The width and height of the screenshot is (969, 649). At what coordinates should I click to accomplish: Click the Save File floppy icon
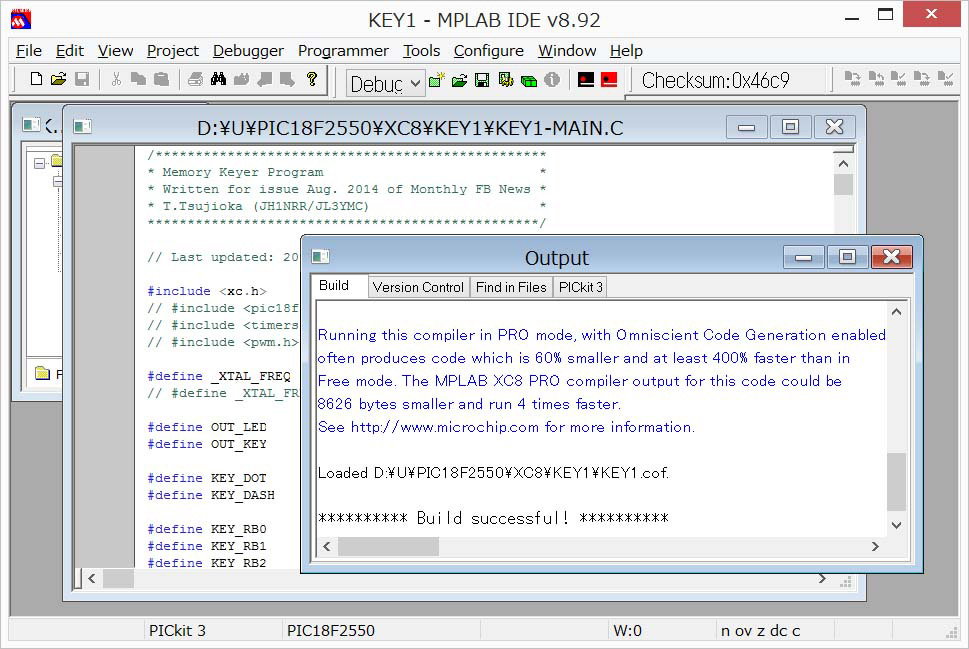(82, 79)
